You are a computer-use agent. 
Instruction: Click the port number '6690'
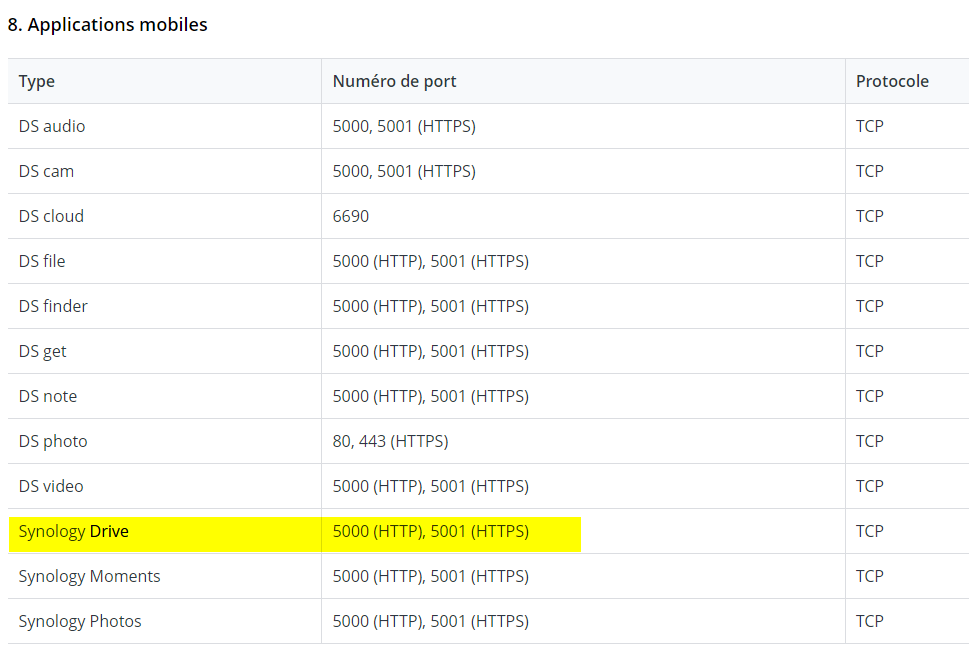(350, 216)
